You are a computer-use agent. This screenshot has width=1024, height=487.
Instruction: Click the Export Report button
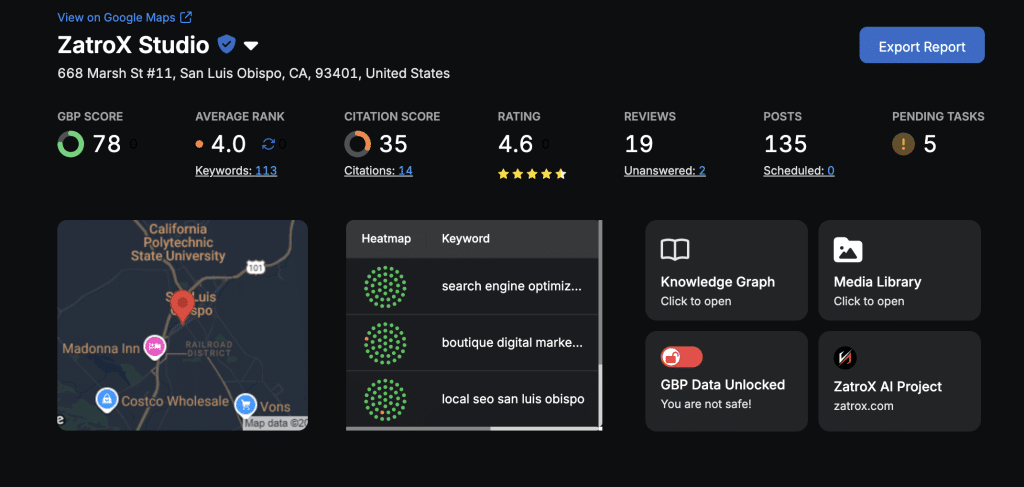tap(921, 45)
